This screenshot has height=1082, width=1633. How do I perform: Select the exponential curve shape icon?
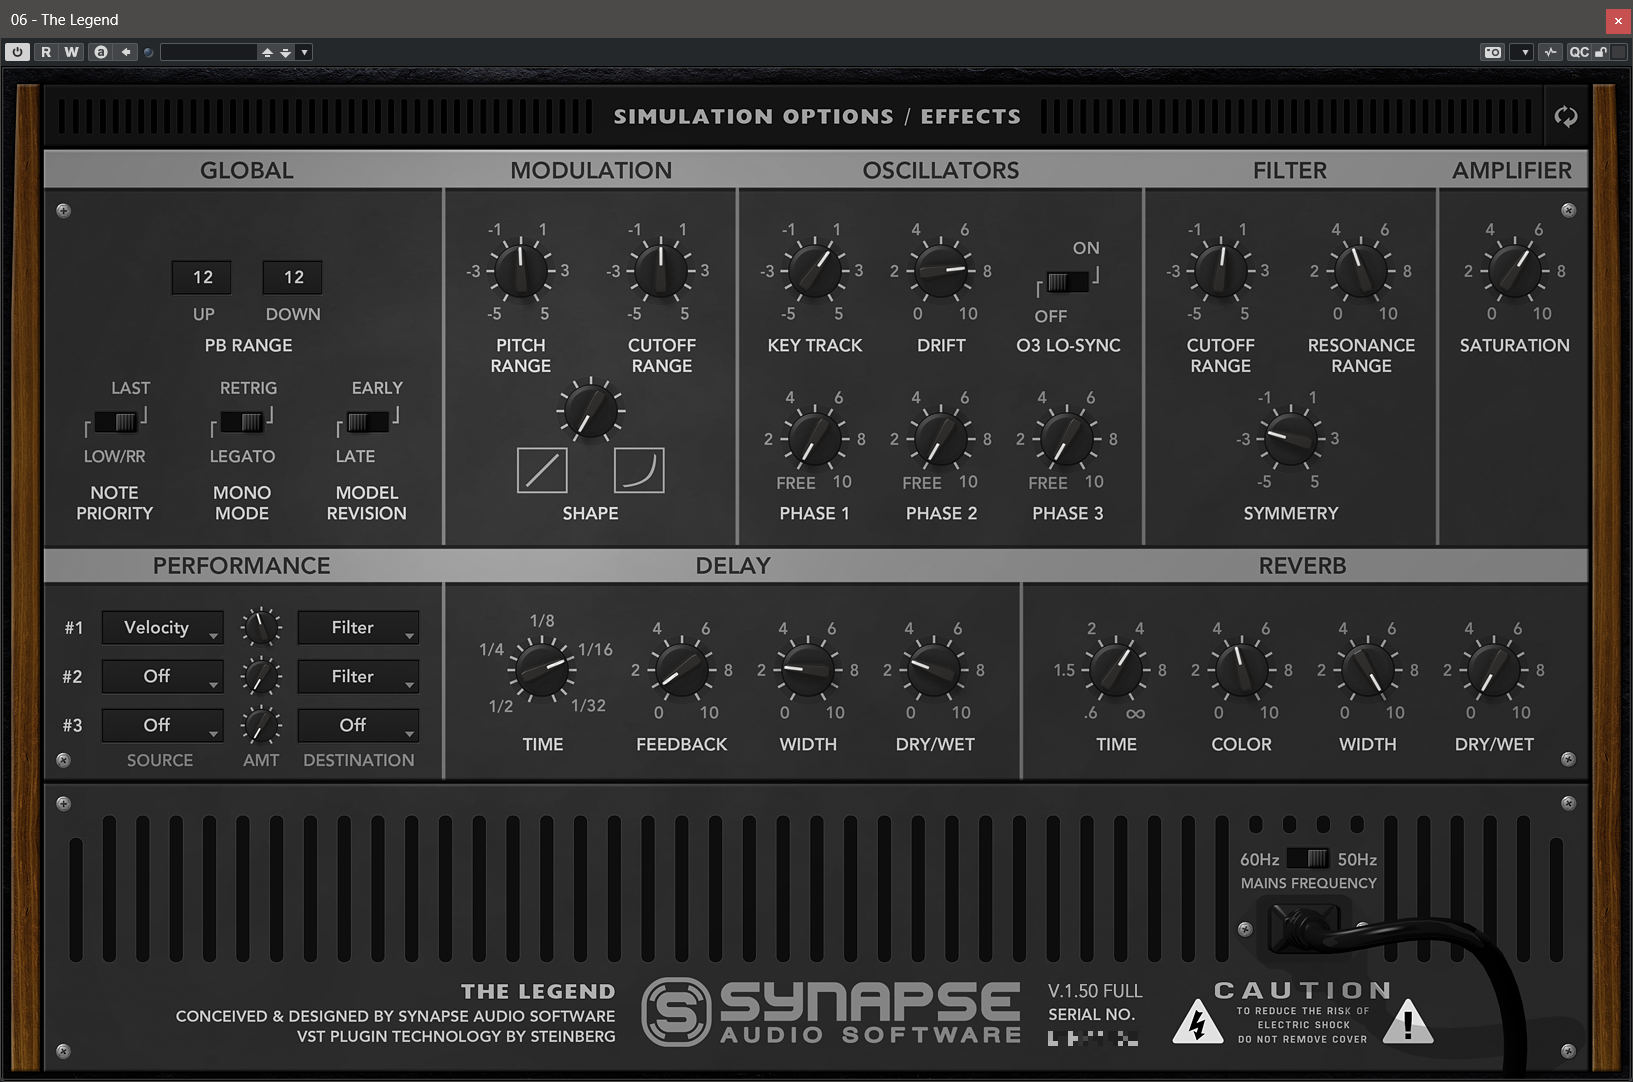(638, 470)
